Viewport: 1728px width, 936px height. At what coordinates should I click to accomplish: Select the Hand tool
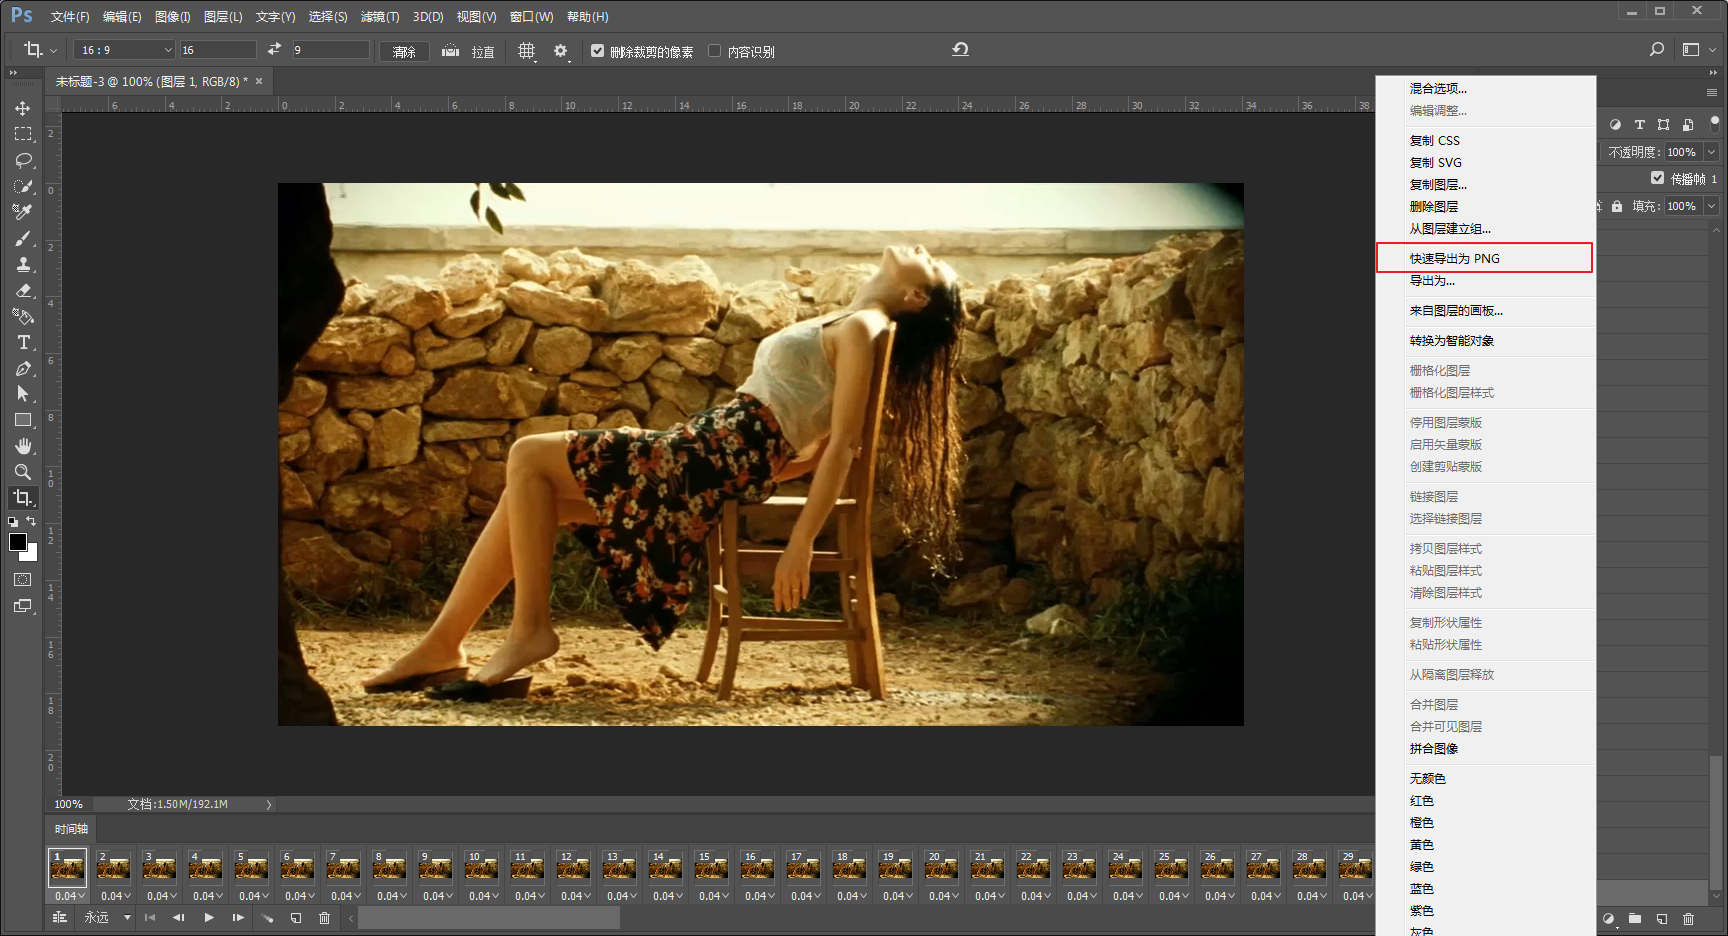click(23, 446)
